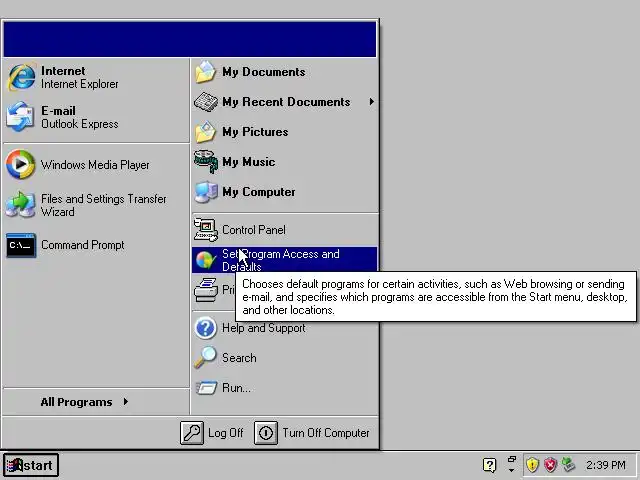The width and height of the screenshot is (640, 480).
Task: Expand the All Programs arrow
Action: click(126, 402)
